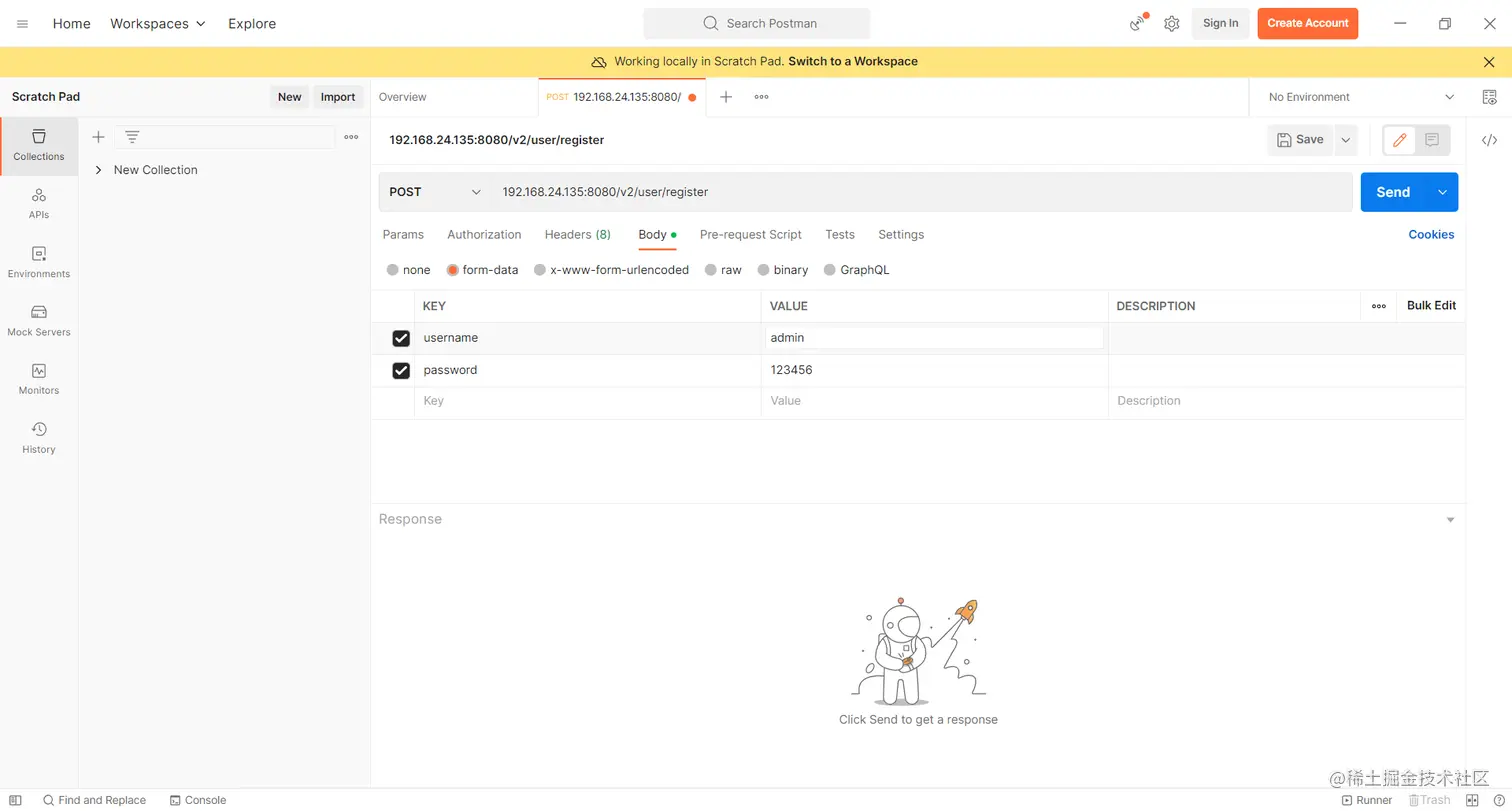The image size is (1512, 811).
Task: Collapse the Response pane arrow
Action: [x=1450, y=520]
